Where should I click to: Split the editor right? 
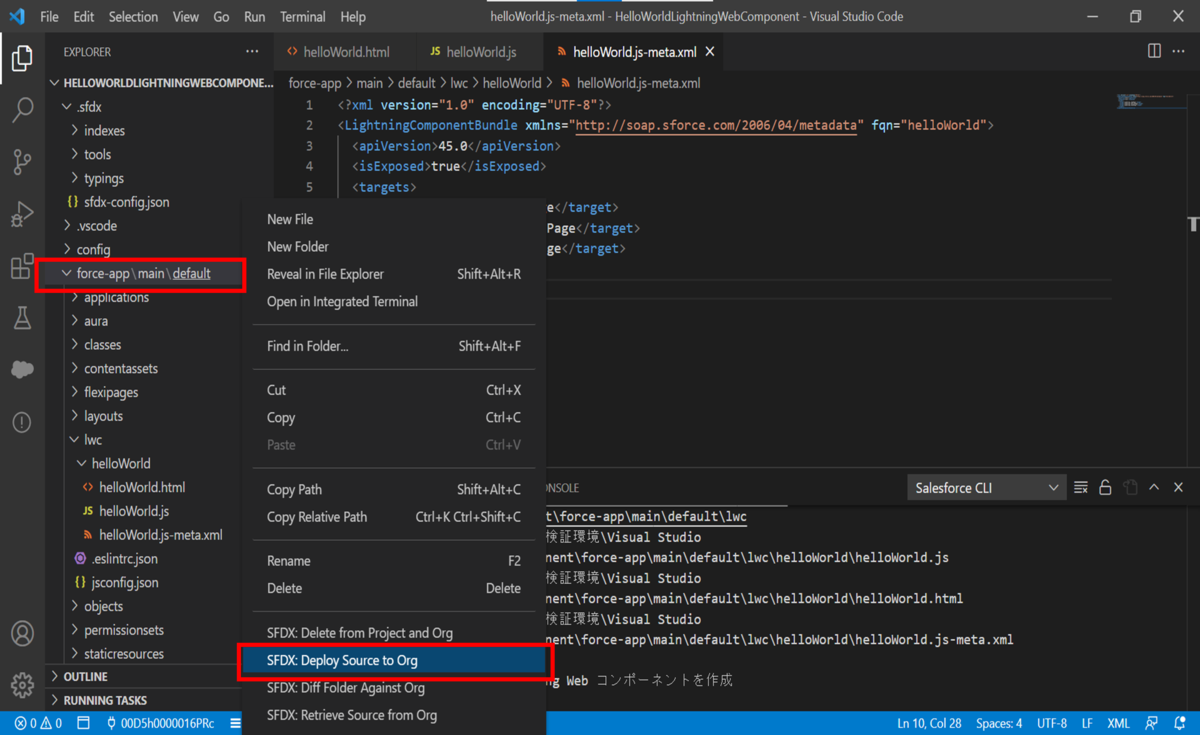pyautogui.click(x=1154, y=51)
